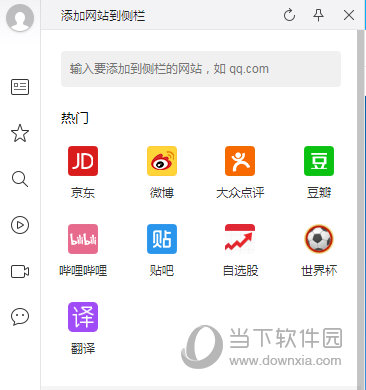
Task: Add the 翻译 translate icon
Action: tap(83, 317)
